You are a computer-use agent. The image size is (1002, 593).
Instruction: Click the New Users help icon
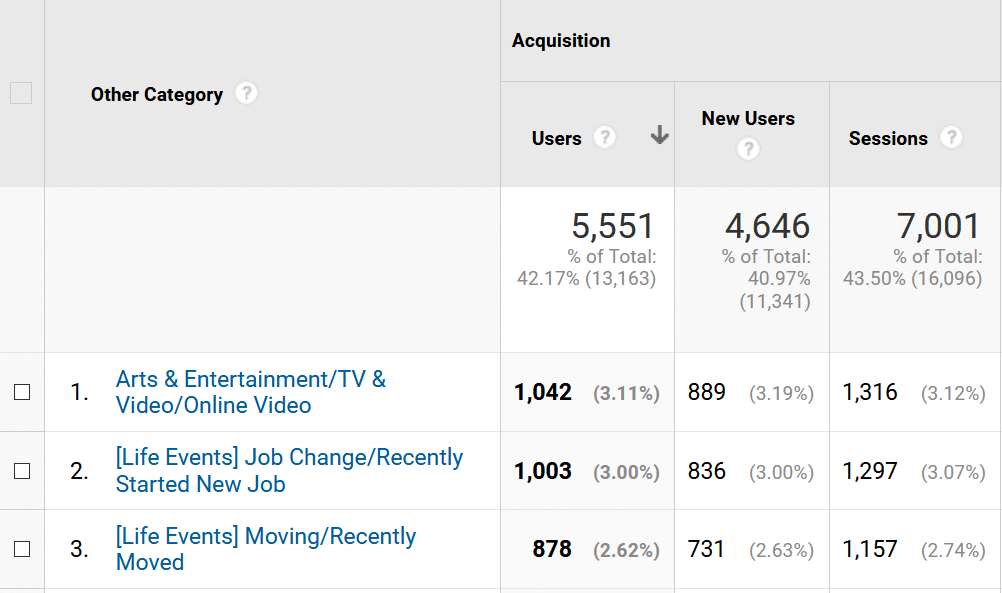coord(748,146)
